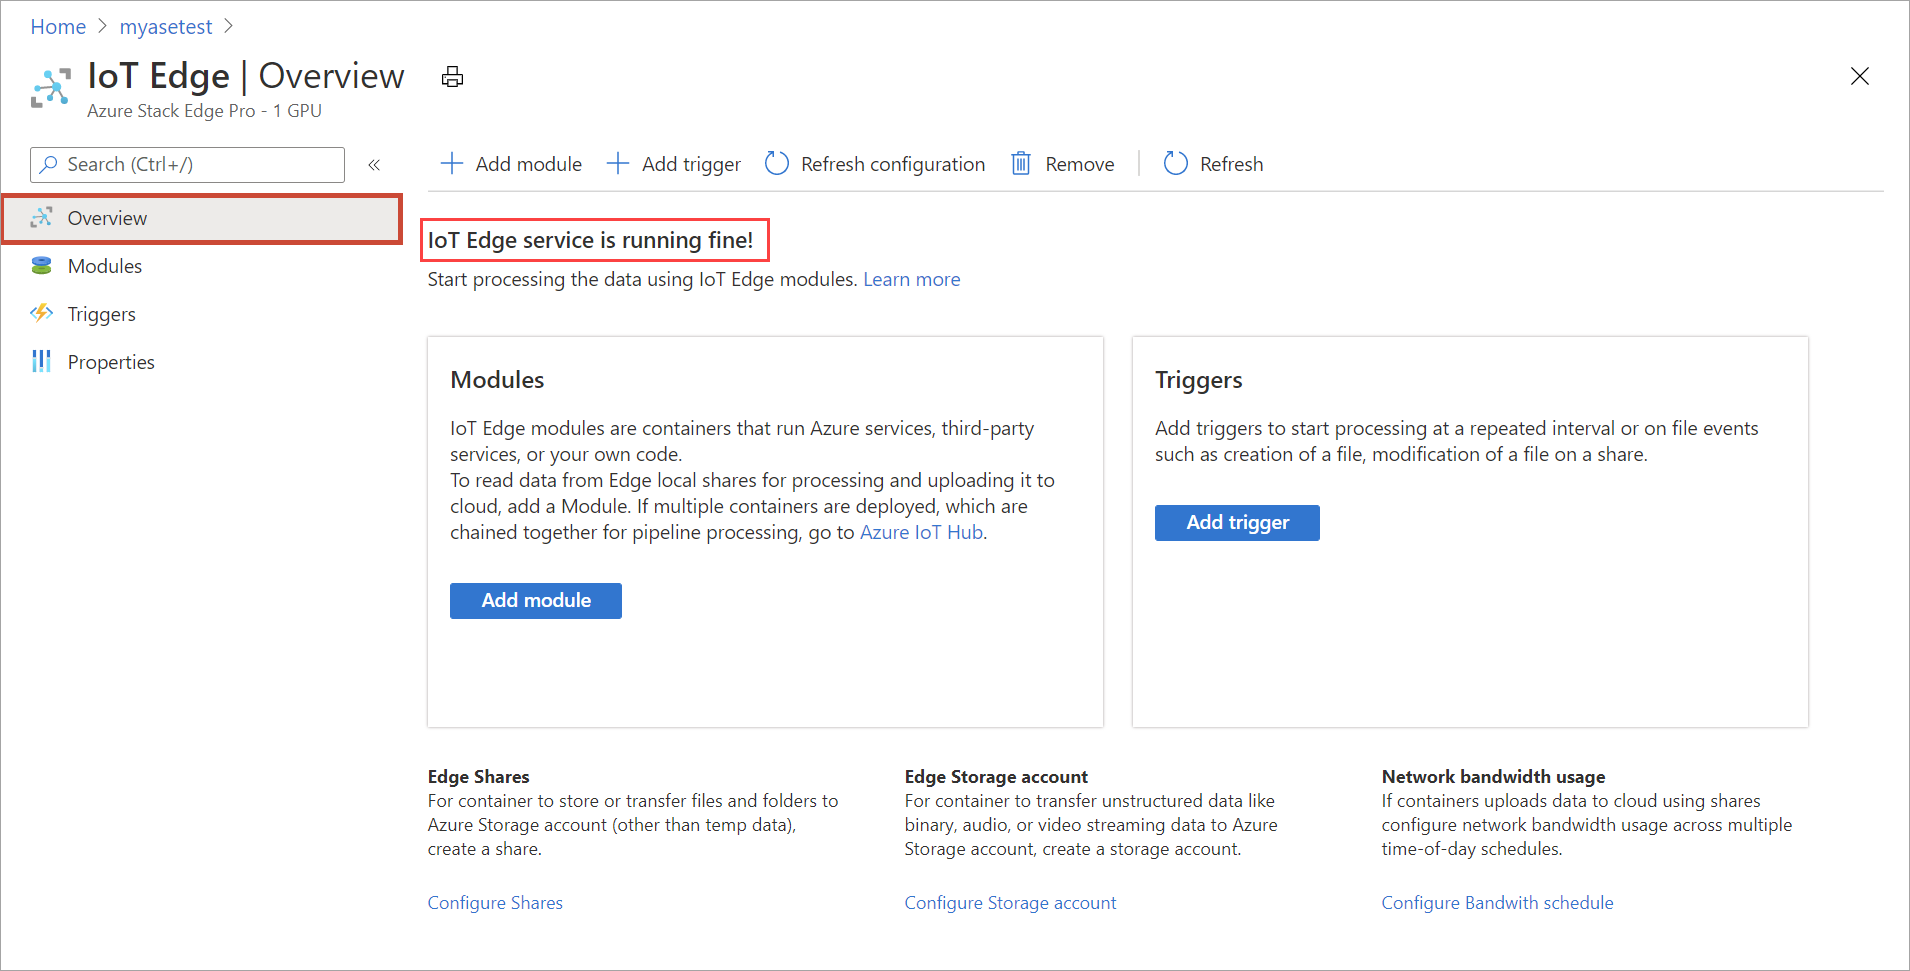Click the breadcrumb chevron after myasetest
Image resolution: width=1910 pixels, height=971 pixels.
pos(228,26)
